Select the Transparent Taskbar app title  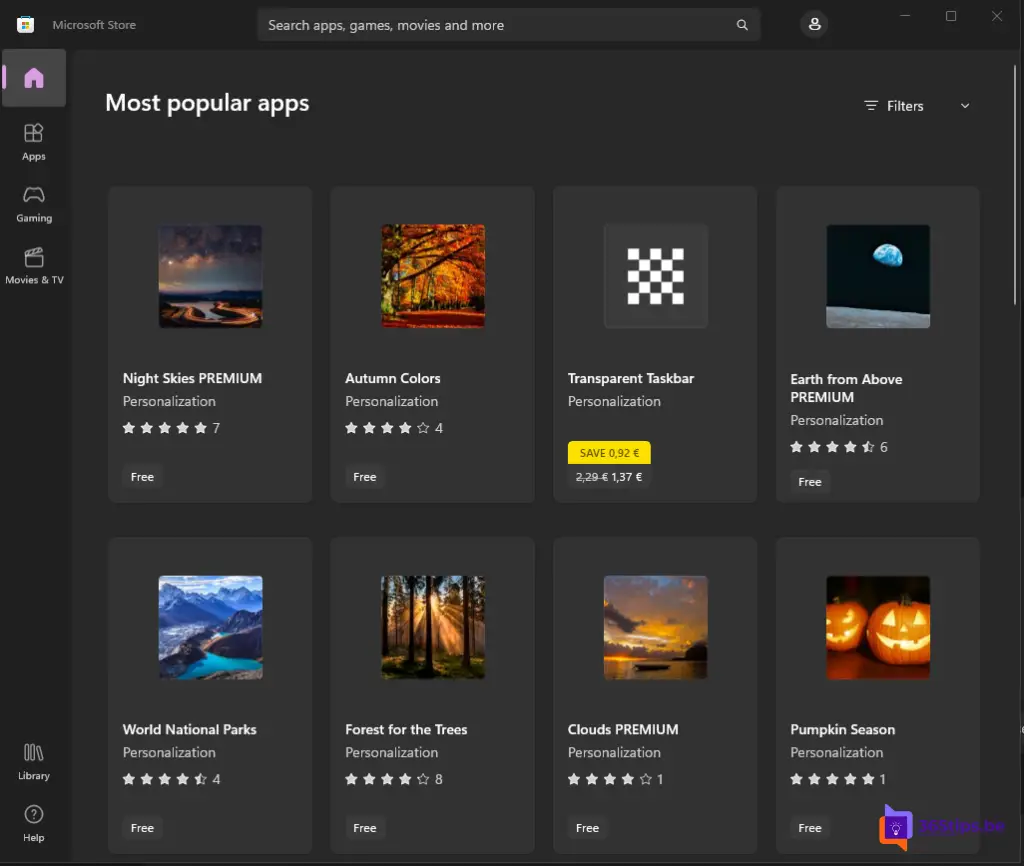coord(630,378)
